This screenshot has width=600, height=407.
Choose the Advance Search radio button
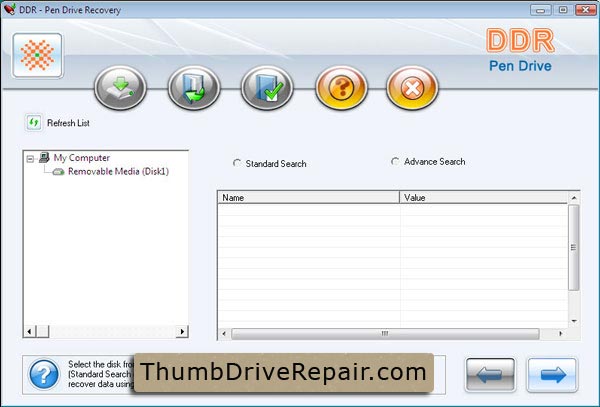(395, 161)
